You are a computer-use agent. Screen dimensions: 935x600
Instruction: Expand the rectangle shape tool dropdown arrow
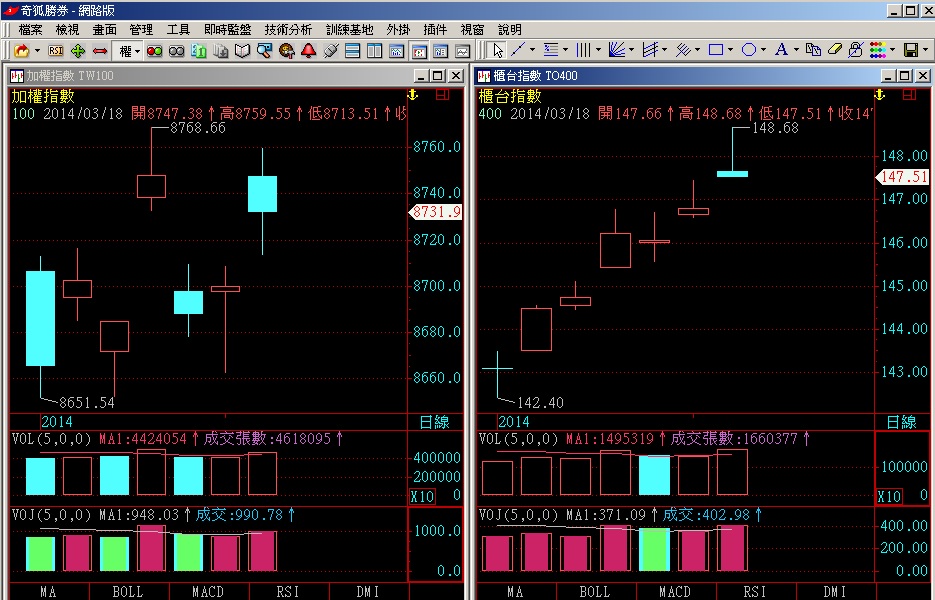(x=732, y=50)
